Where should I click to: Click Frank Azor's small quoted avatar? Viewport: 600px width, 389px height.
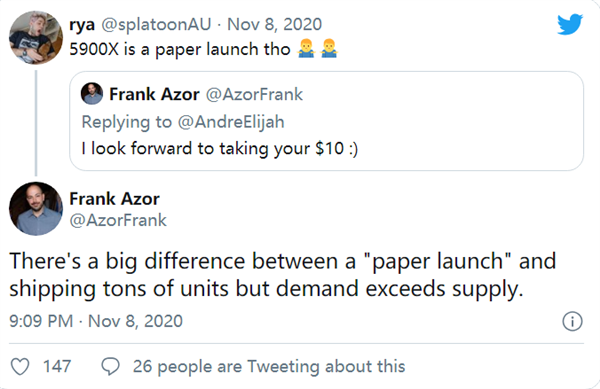(92, 94)
